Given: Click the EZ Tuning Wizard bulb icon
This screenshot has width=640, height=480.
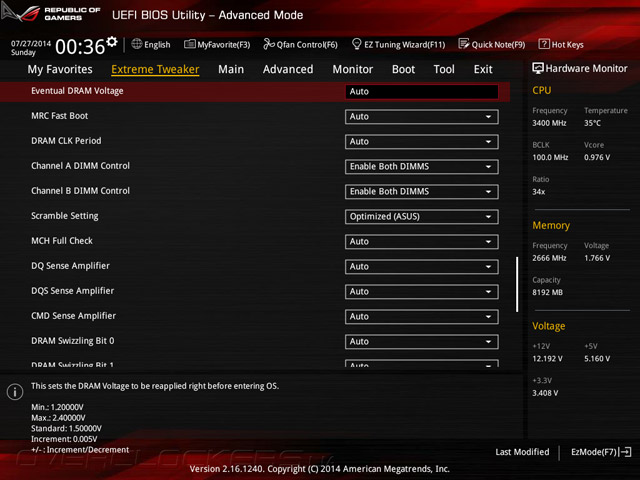Looking at the screenshot, I should coord(356,44).
